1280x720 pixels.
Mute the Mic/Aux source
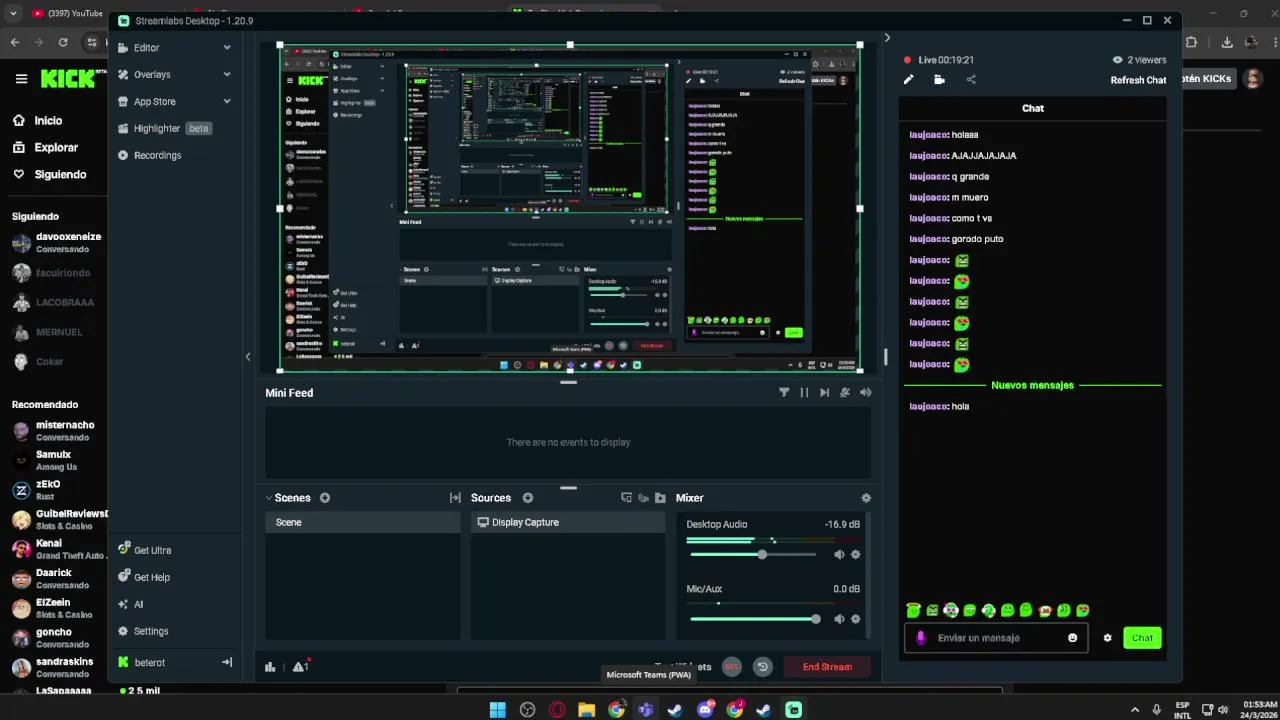pos(839,619)
